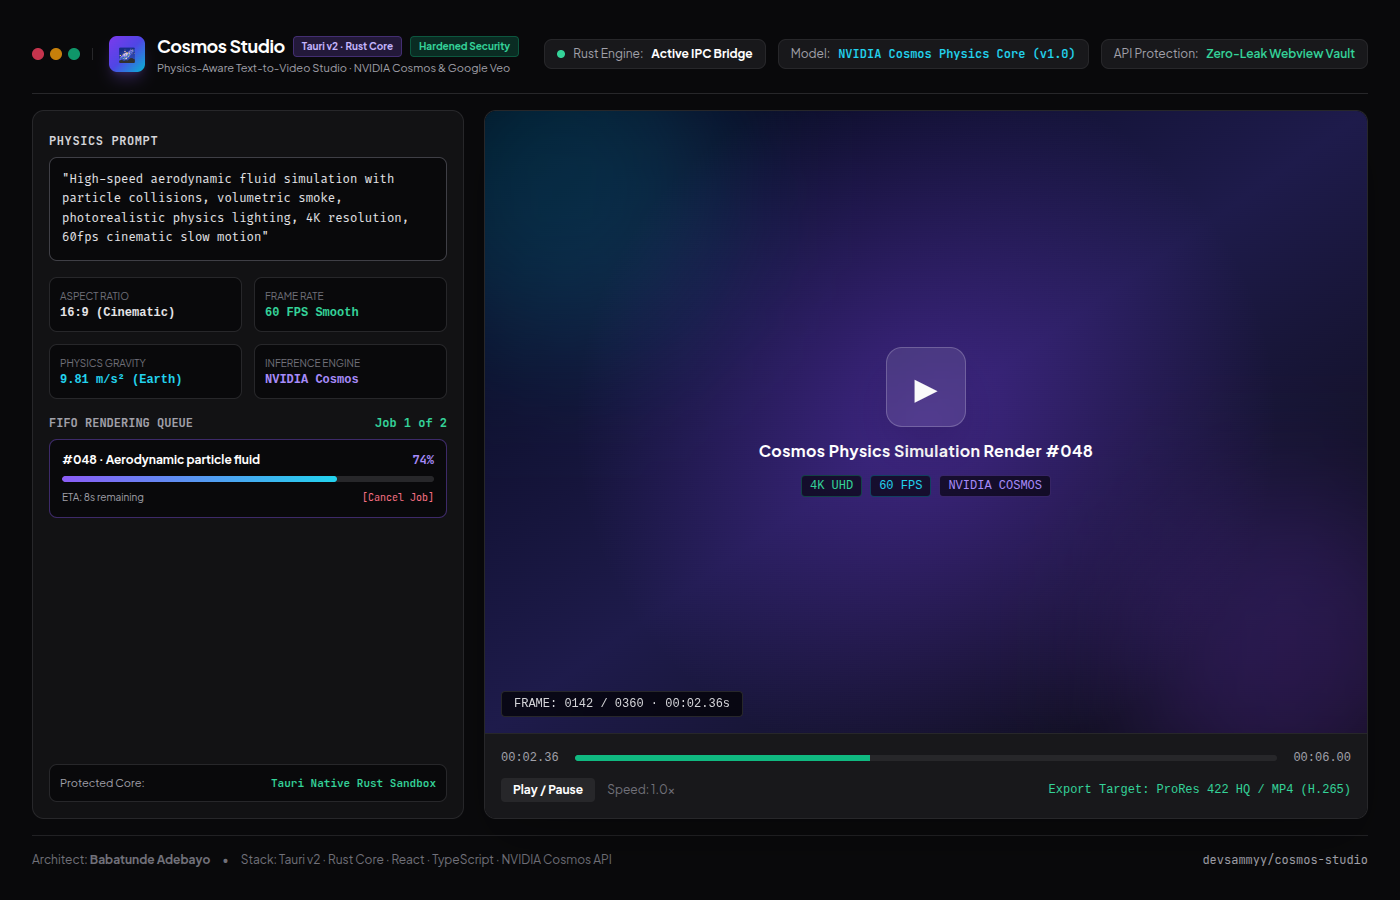The width and height of the screenshot is (1400, 900).
Task: Click the devsammyy/cosmos-studio footer text
Action: pyautogui.click(x=1285, y=860)
